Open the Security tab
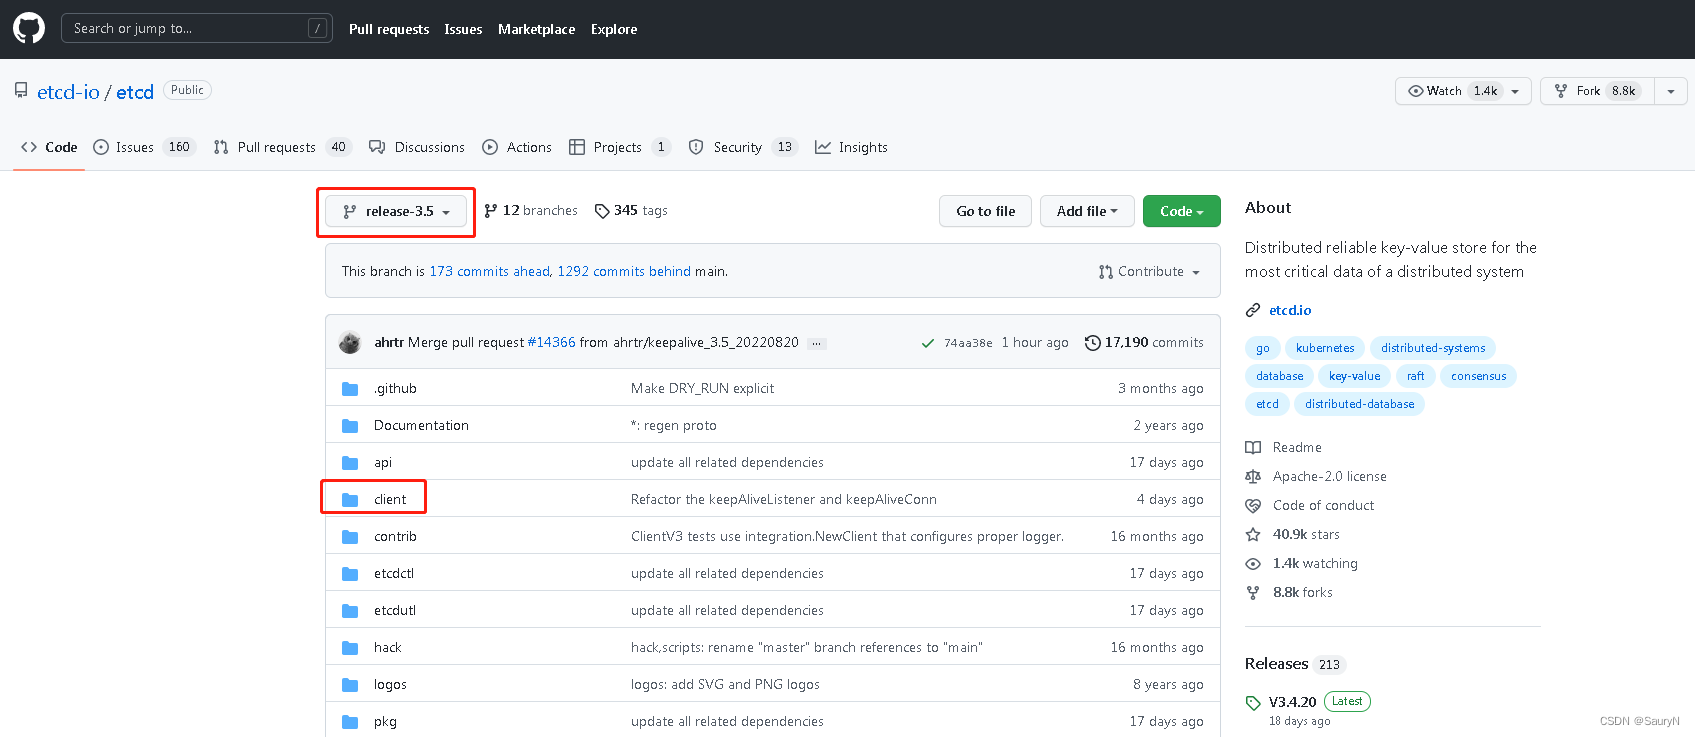This screenshot has width=1695, height=737. (x=742, y=147)
